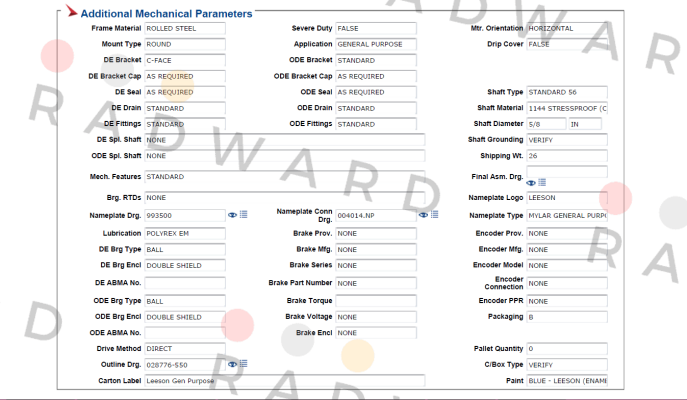View the Outline Drg. eye icon
Viewport: 687px width, 400px height.
(232, 365)
